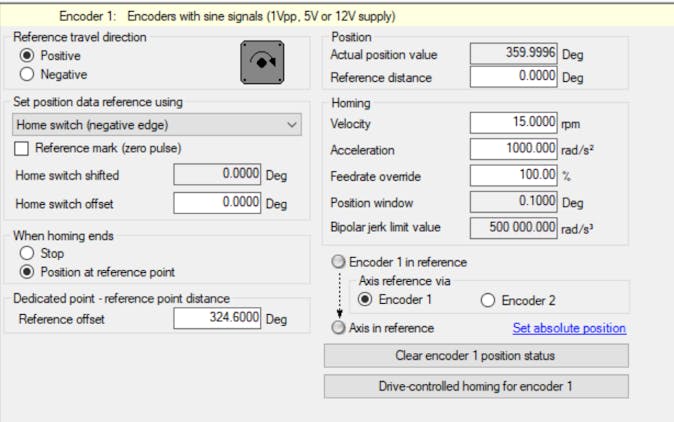Image resolution: width=674 pixels, height=422 pixels.
Task: Edit the Reference distance field
Action: 513,77
